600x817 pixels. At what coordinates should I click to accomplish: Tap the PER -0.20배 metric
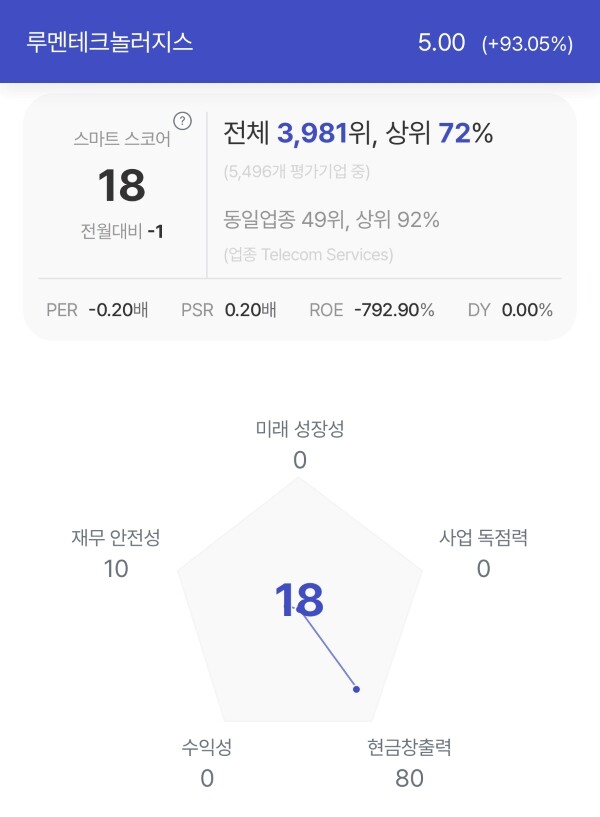coord(97,310)
